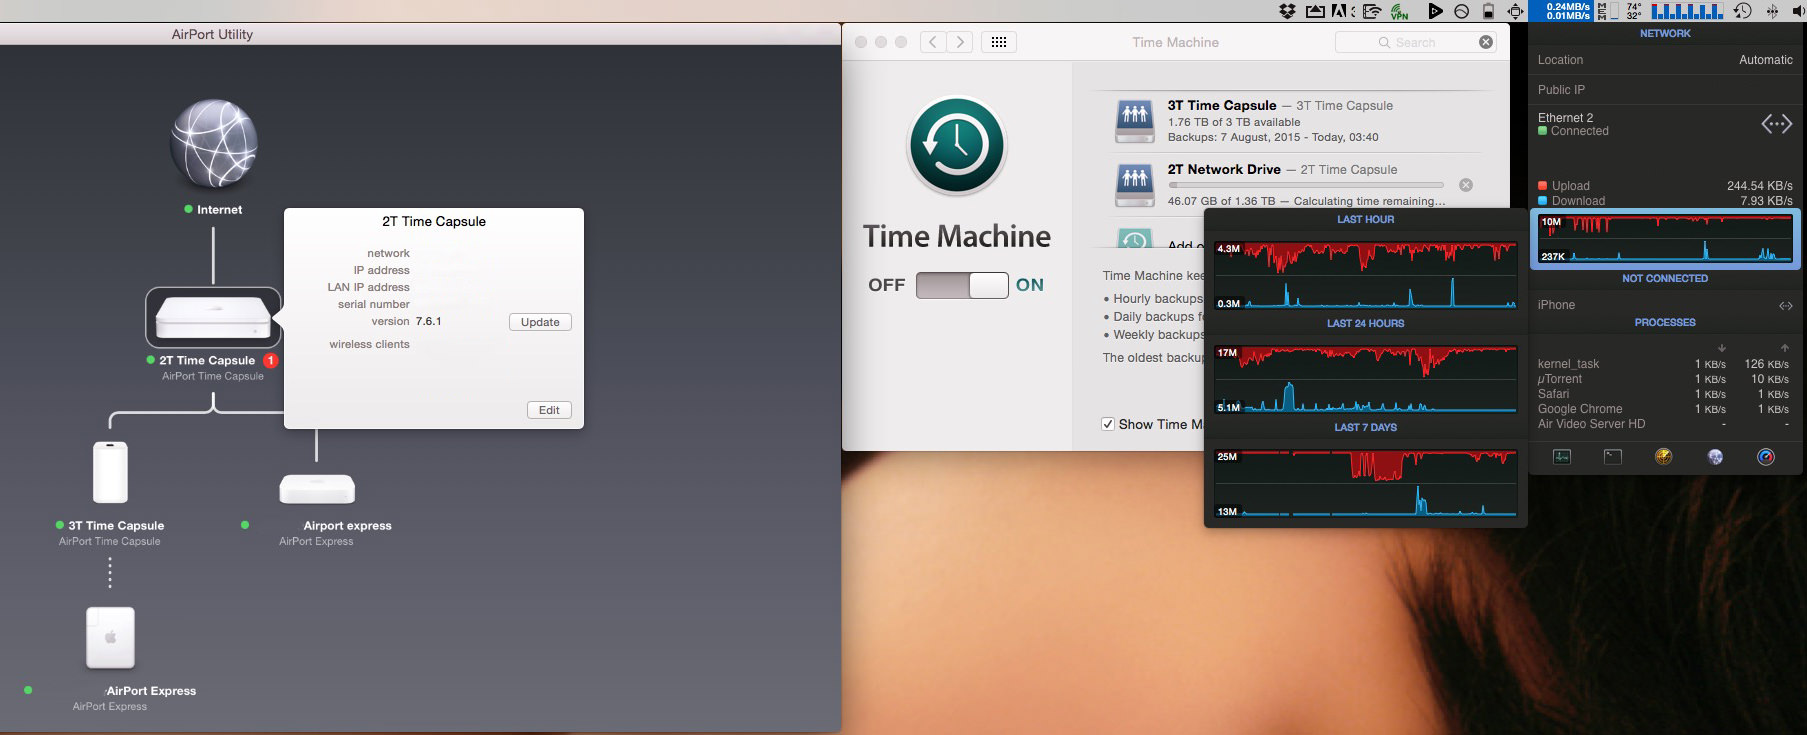Click Update button for 2T Time Capsule
Viewport: 1807px width, 735px height.
pos(540,322)
